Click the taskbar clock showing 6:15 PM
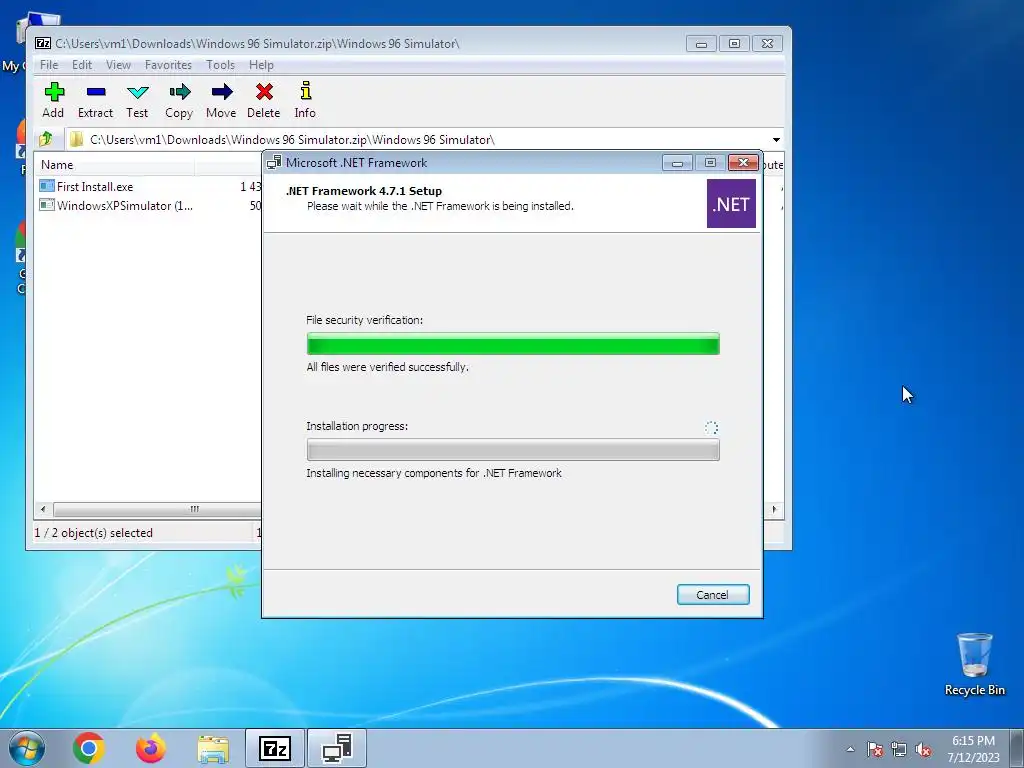Viewport: 1024px width, 768px height. tap(973, 748)
